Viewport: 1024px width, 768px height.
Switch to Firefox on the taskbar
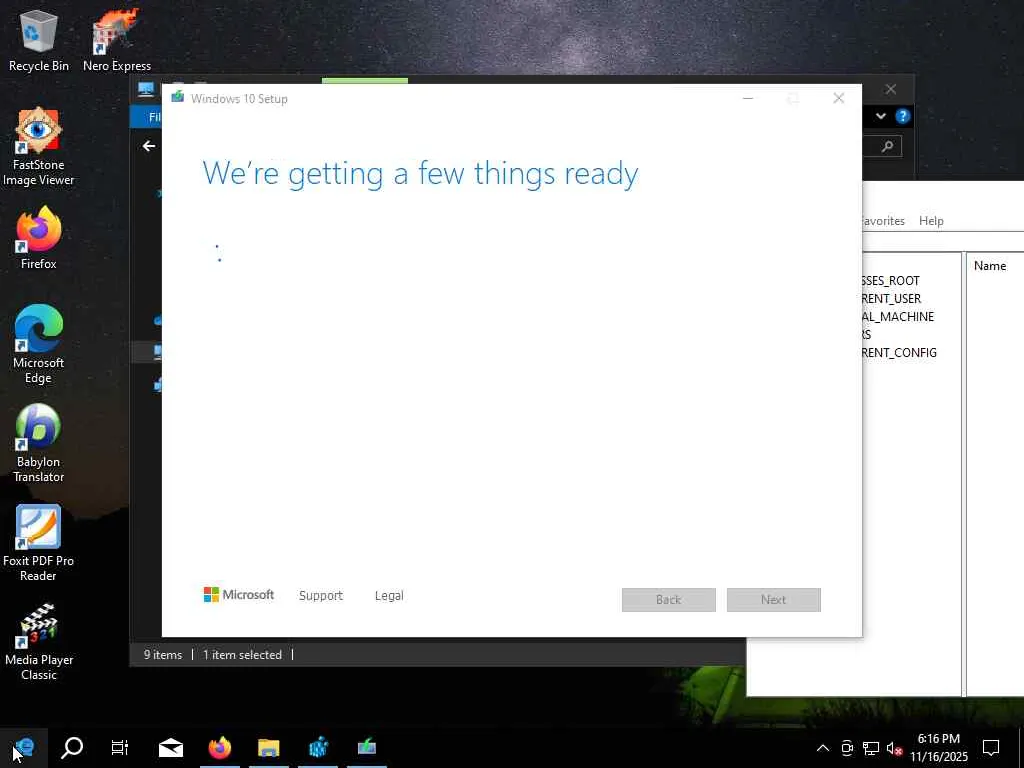(219, 748)
